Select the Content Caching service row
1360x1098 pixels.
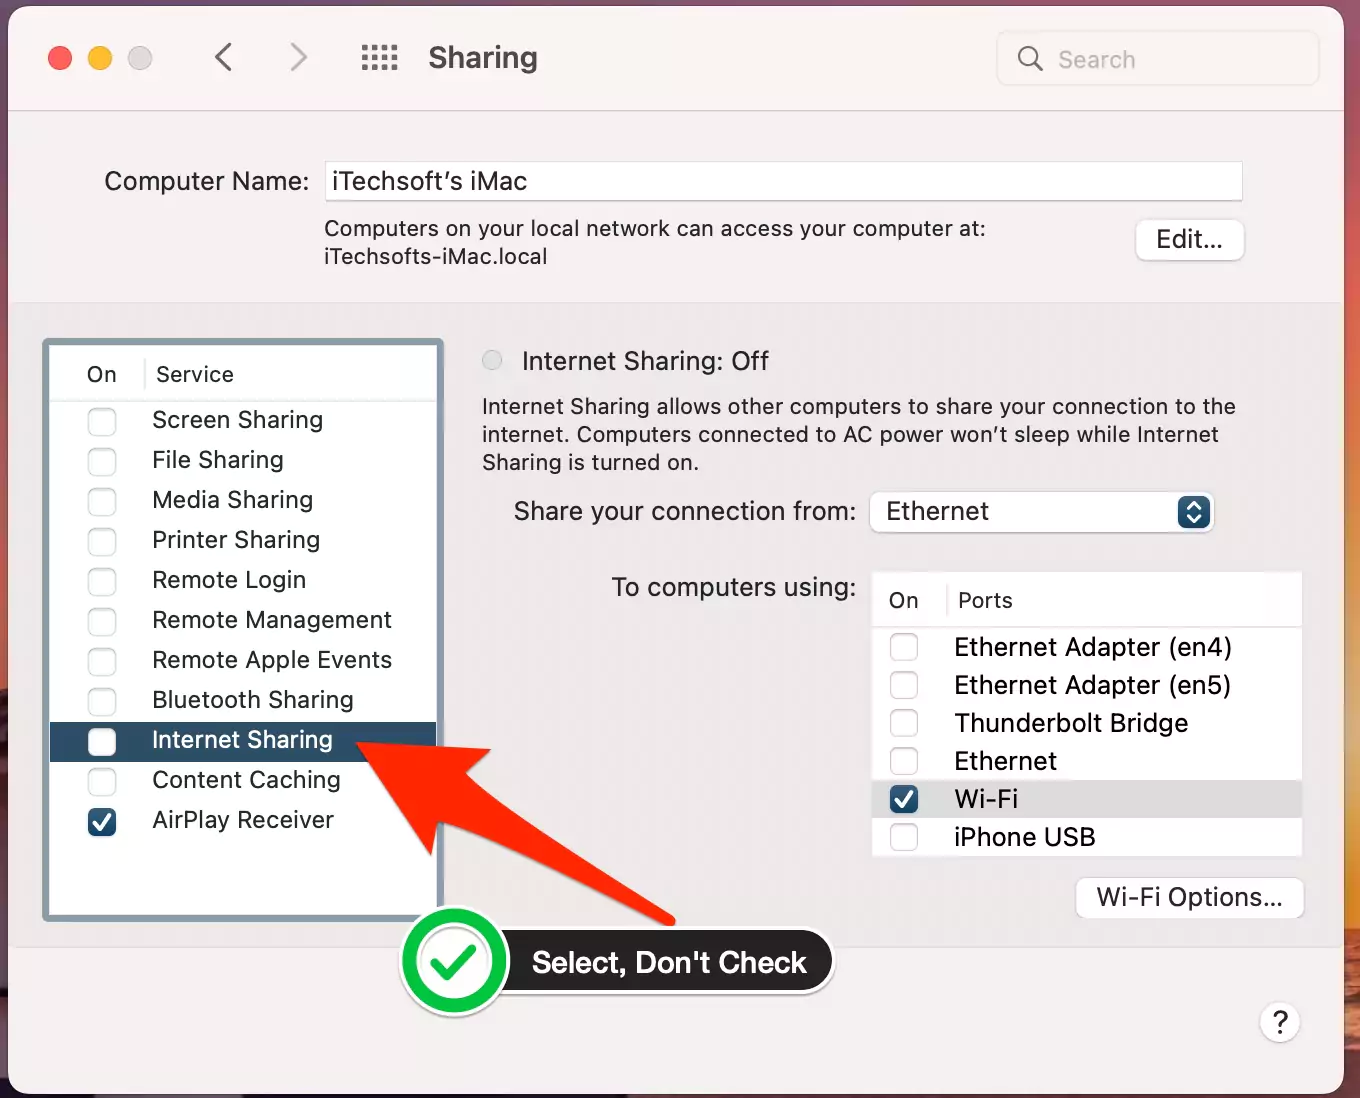(243, 781)
